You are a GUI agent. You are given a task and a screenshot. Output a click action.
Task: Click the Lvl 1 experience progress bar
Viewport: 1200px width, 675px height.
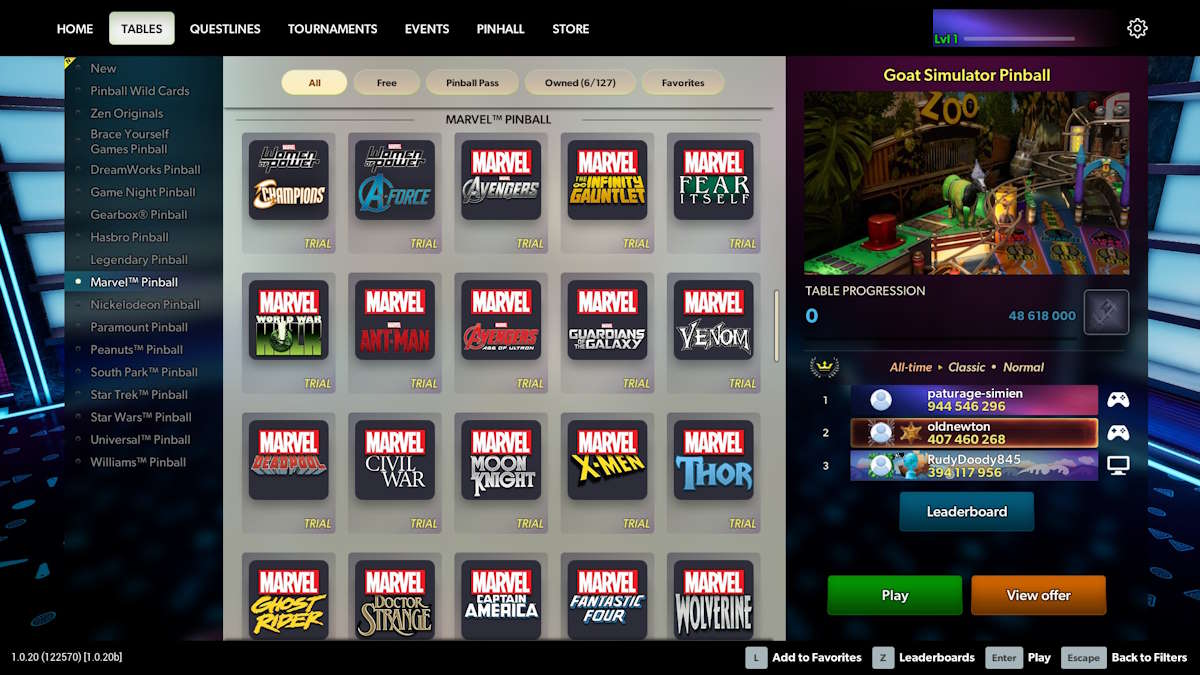(x=1019, y=39)
